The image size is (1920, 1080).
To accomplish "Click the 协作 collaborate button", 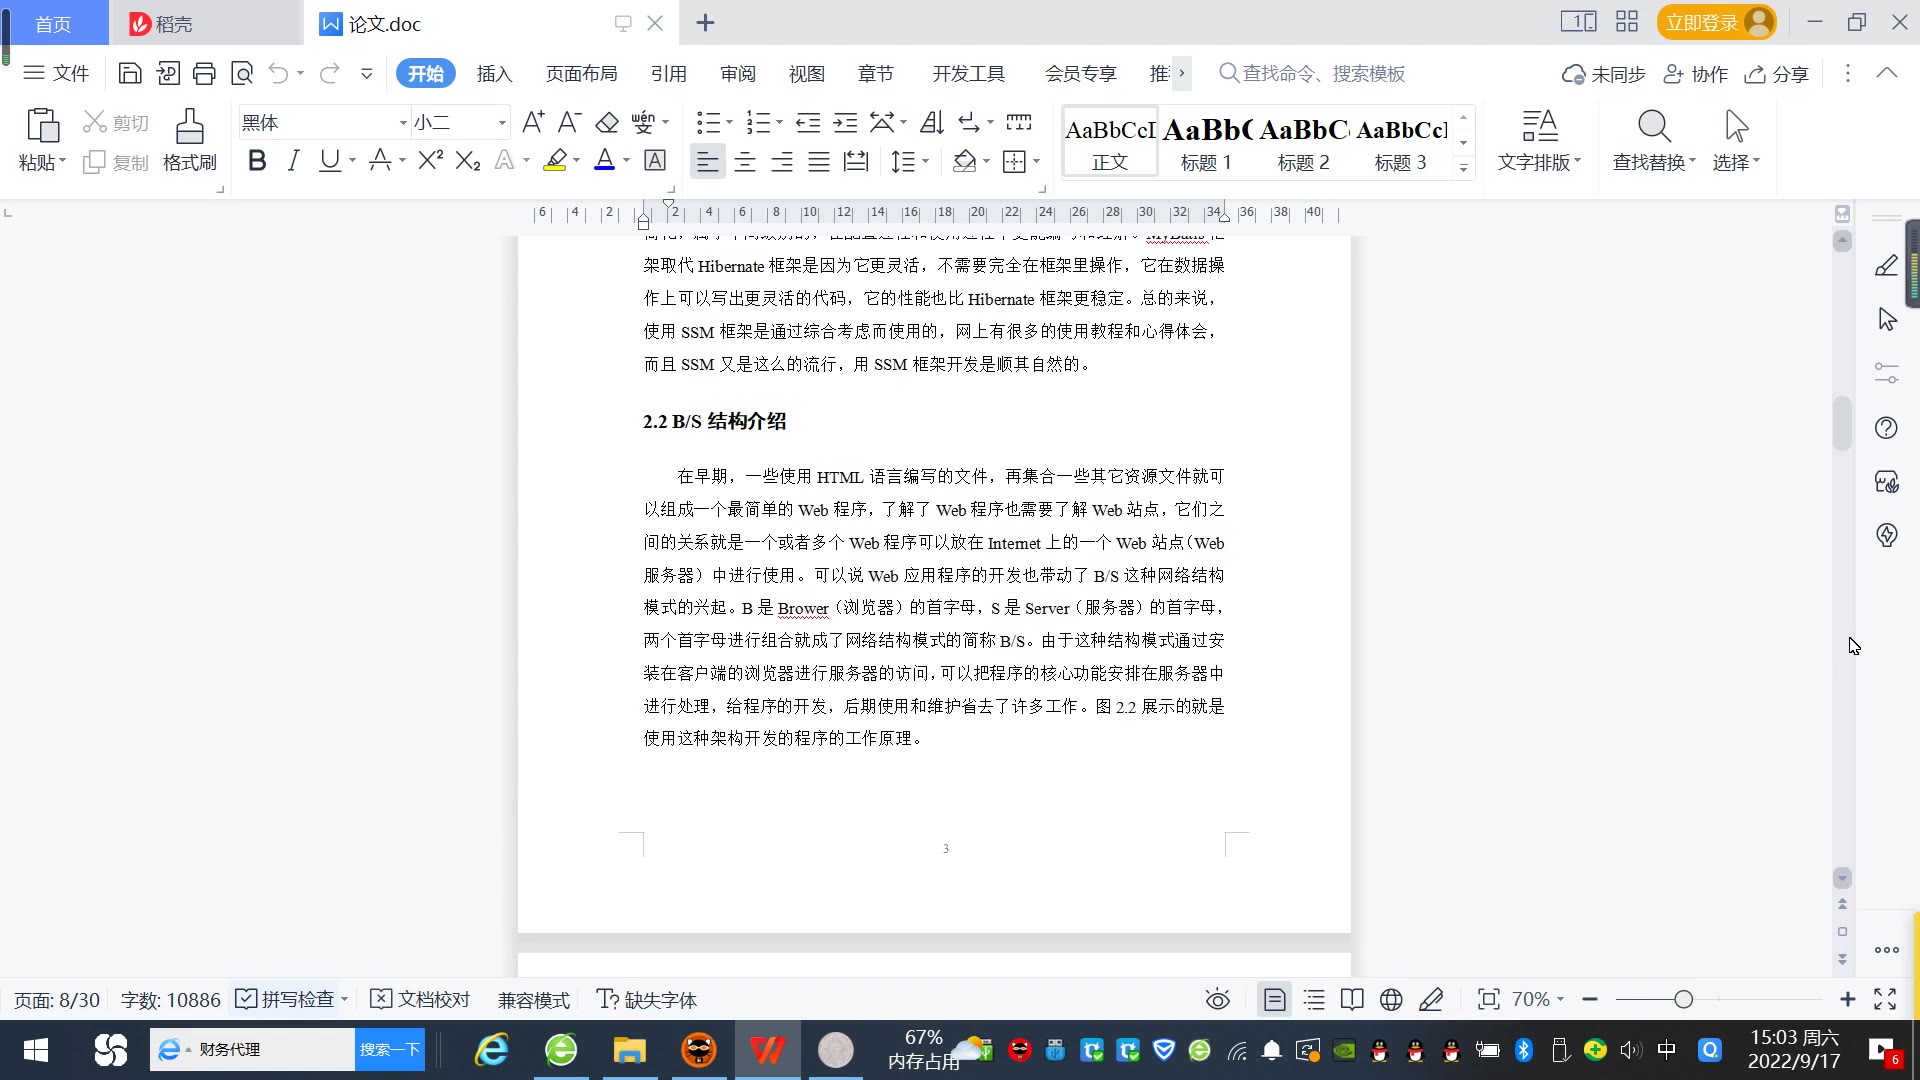I will 1696,74.
